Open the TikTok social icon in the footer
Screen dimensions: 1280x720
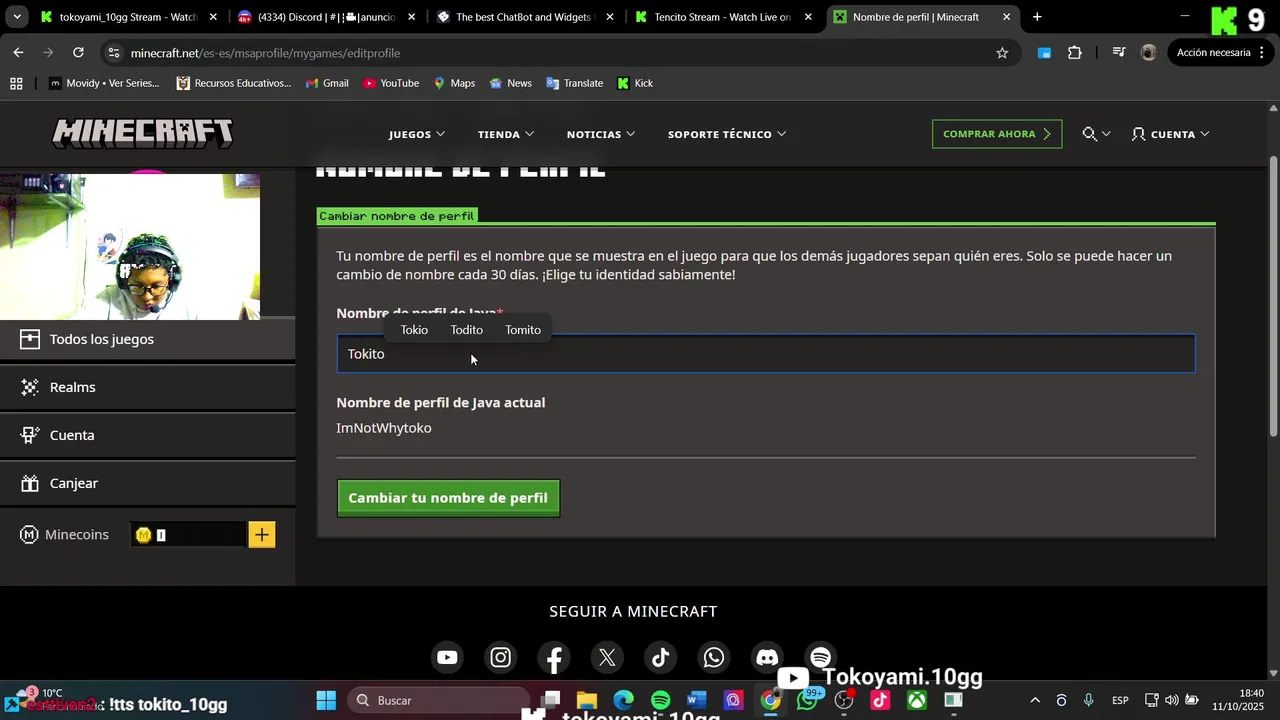click(660, 657)
